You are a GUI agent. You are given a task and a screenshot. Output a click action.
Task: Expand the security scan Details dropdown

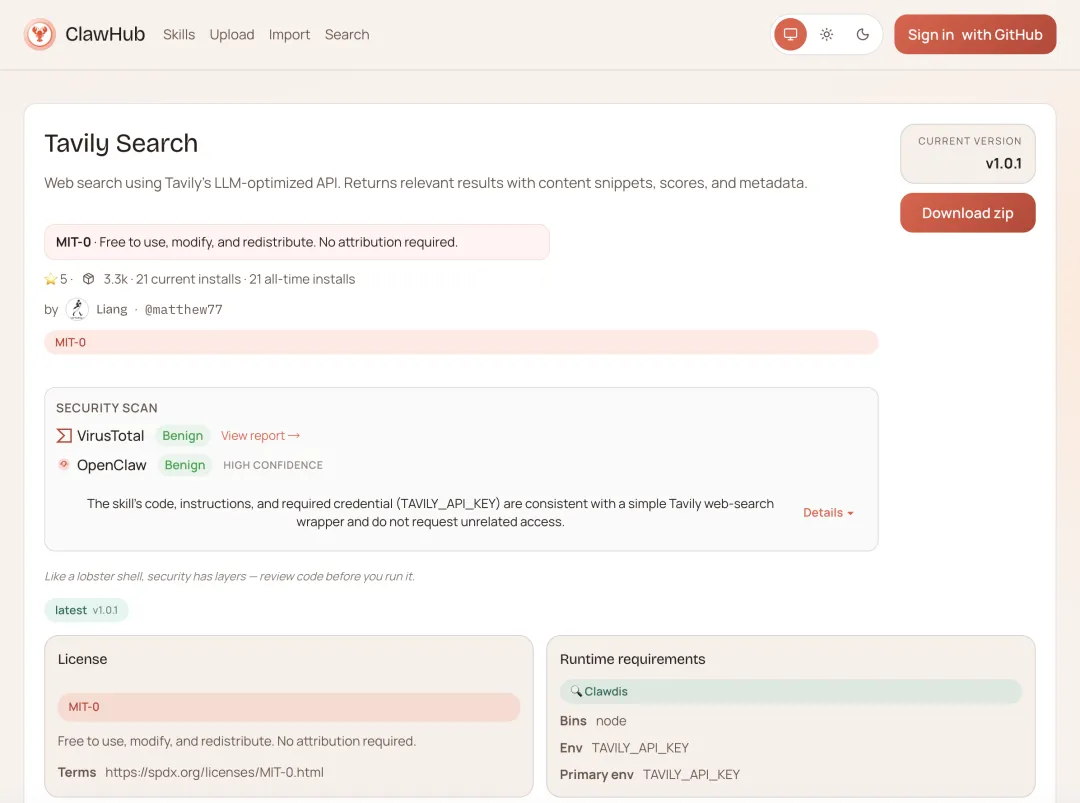coord(828,512)
